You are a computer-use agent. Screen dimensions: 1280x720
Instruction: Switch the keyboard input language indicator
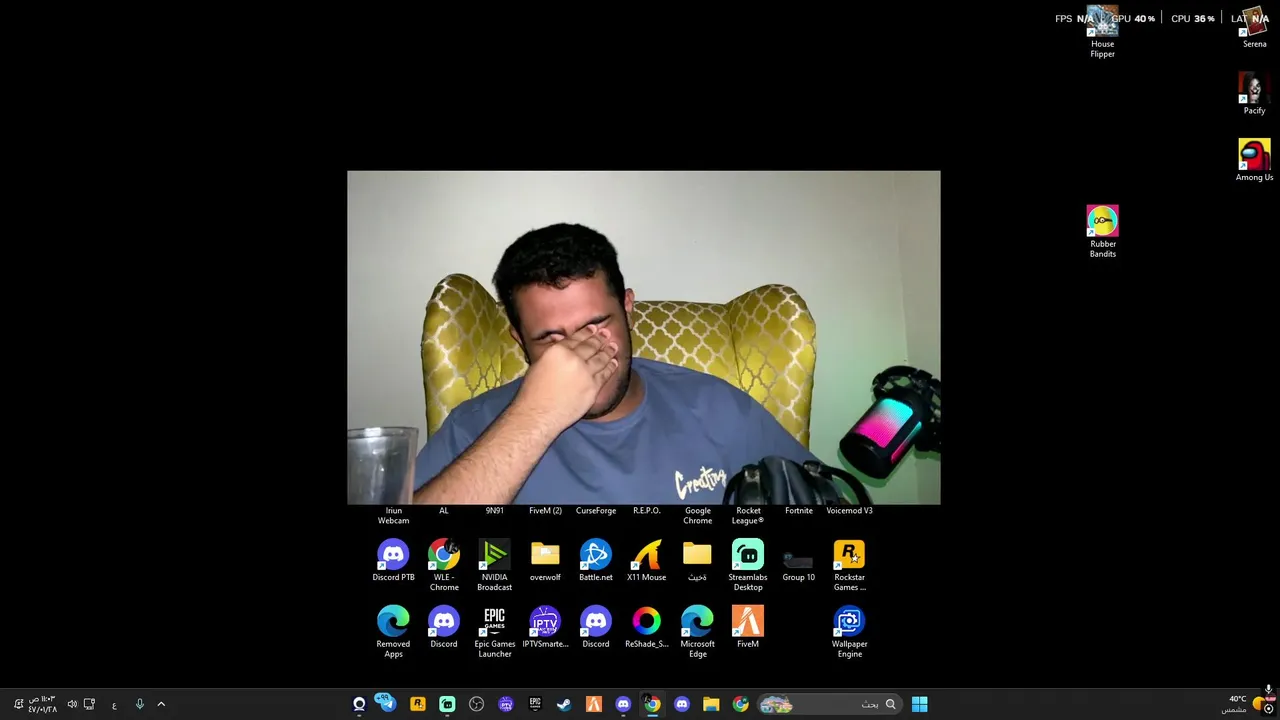point(114,704)
